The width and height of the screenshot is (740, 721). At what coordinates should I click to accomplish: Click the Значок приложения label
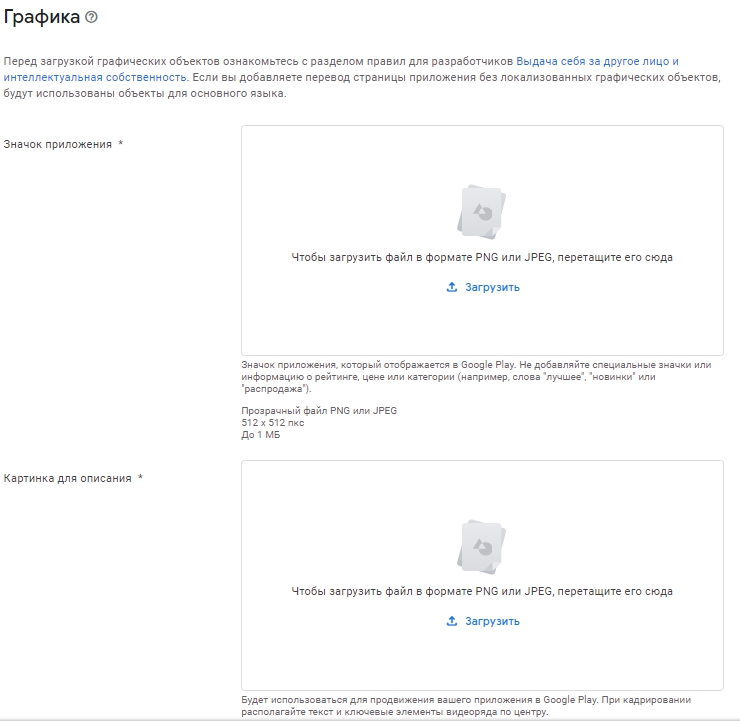coord(58,144)
